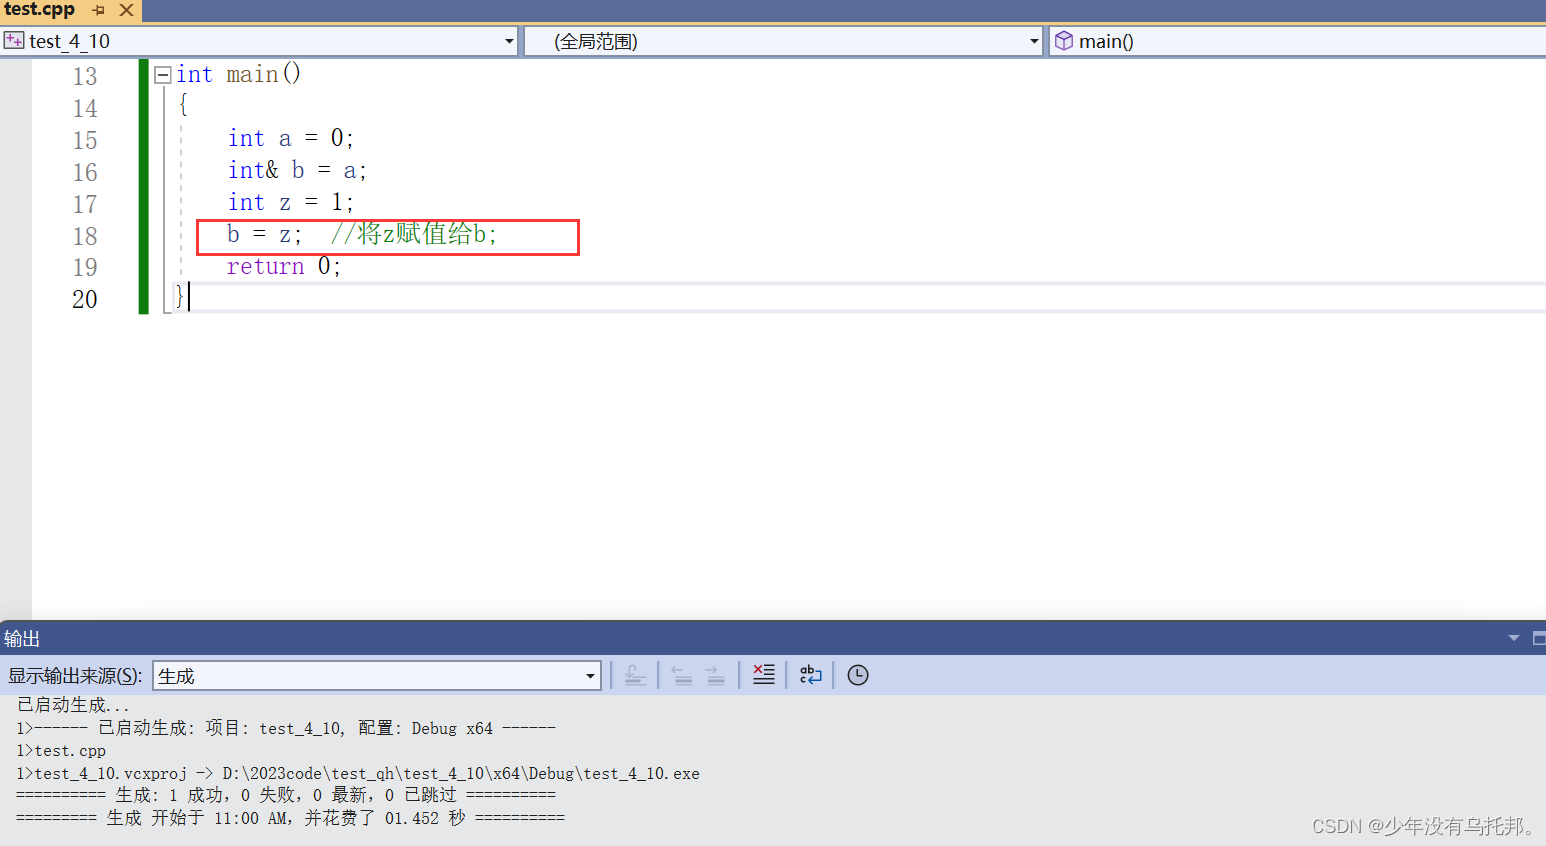
Task: Click output line '1>test.cpp'
Action: point(61,751)
